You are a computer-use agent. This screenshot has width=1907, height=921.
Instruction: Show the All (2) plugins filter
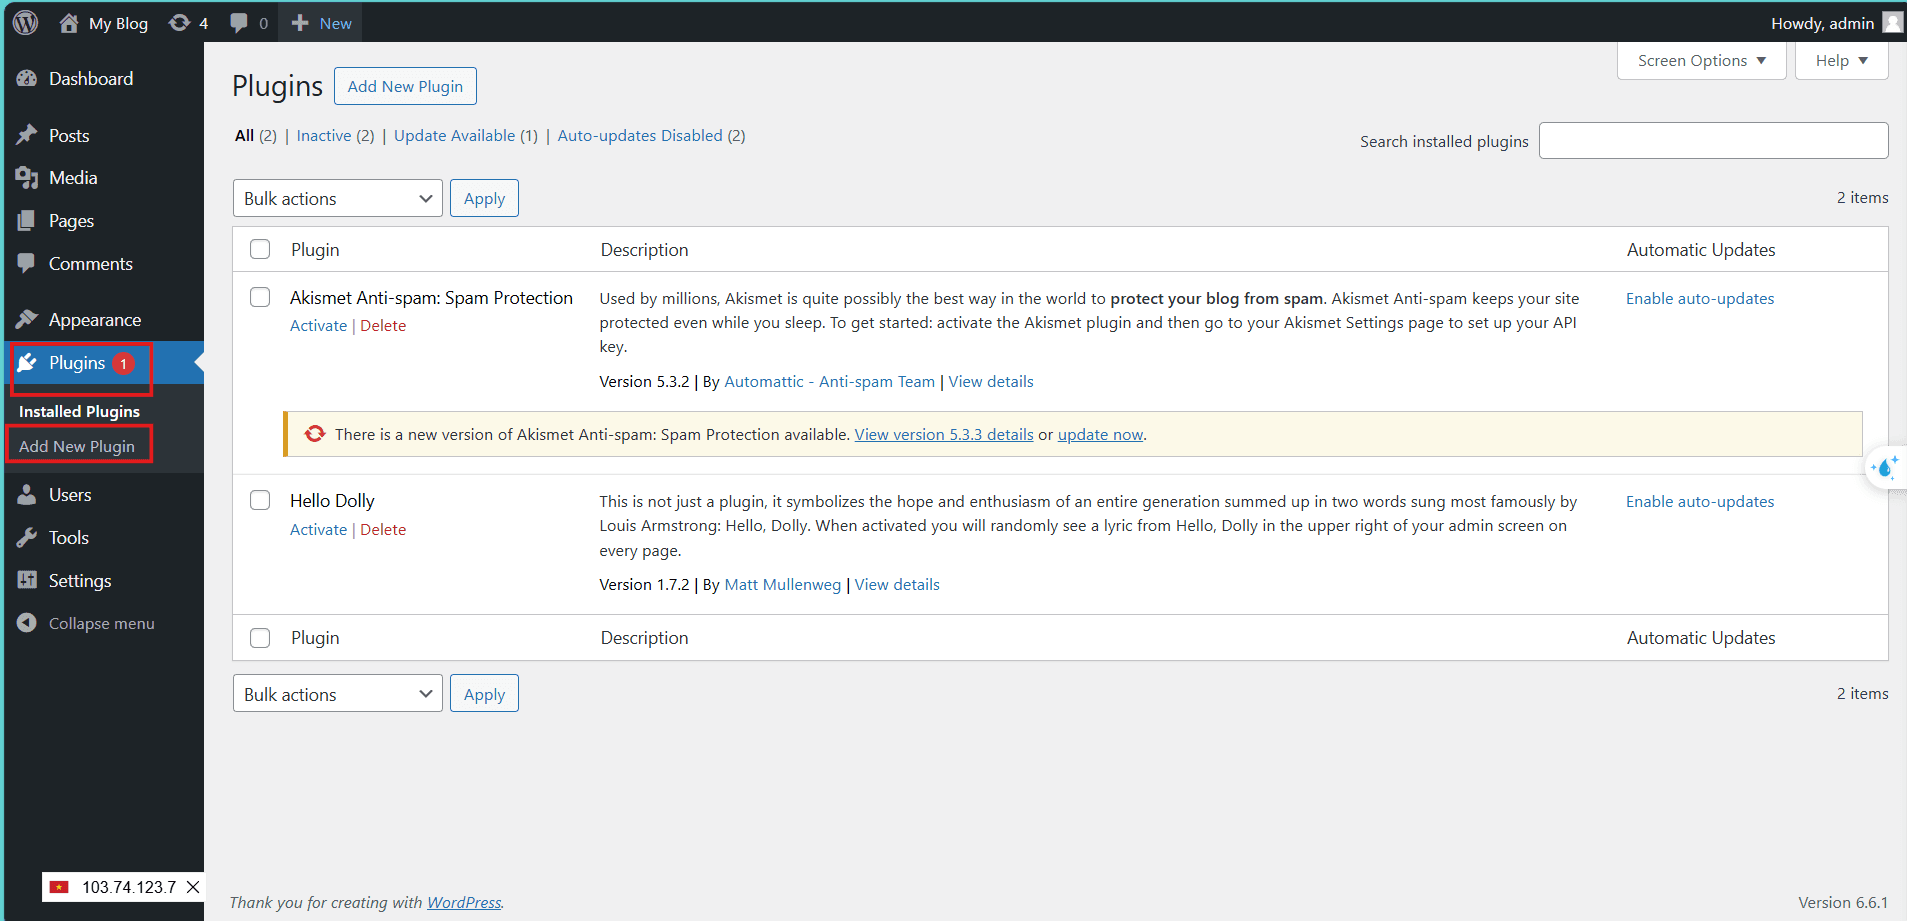pyautogui.click(x=256, y=136)
